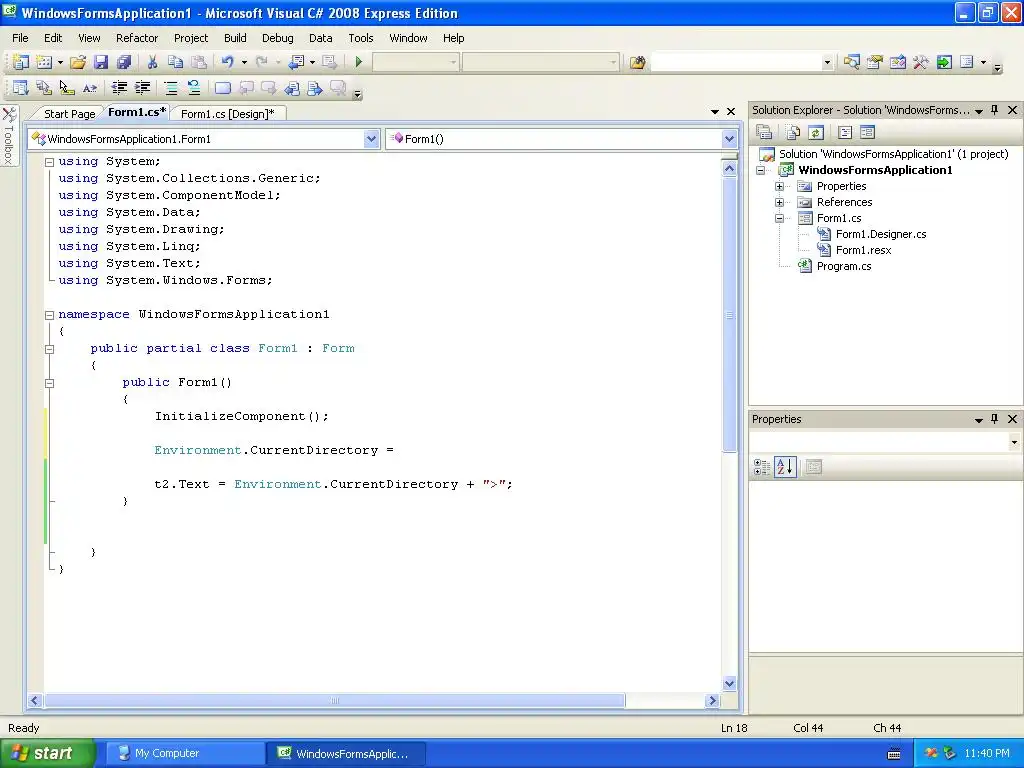This screenshot has height=768, width=1024.
Task: Open the Find combo box dropdown arrow
Action: 827,62
